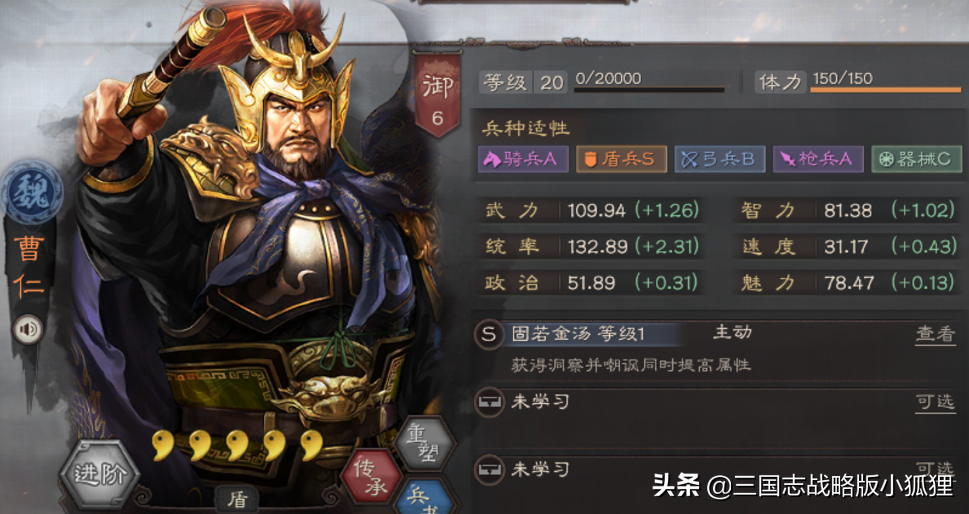Select the 重塑 hexagon button
Image resolution: width=969 pixels, height=514 pixels.
pos(425,443)
